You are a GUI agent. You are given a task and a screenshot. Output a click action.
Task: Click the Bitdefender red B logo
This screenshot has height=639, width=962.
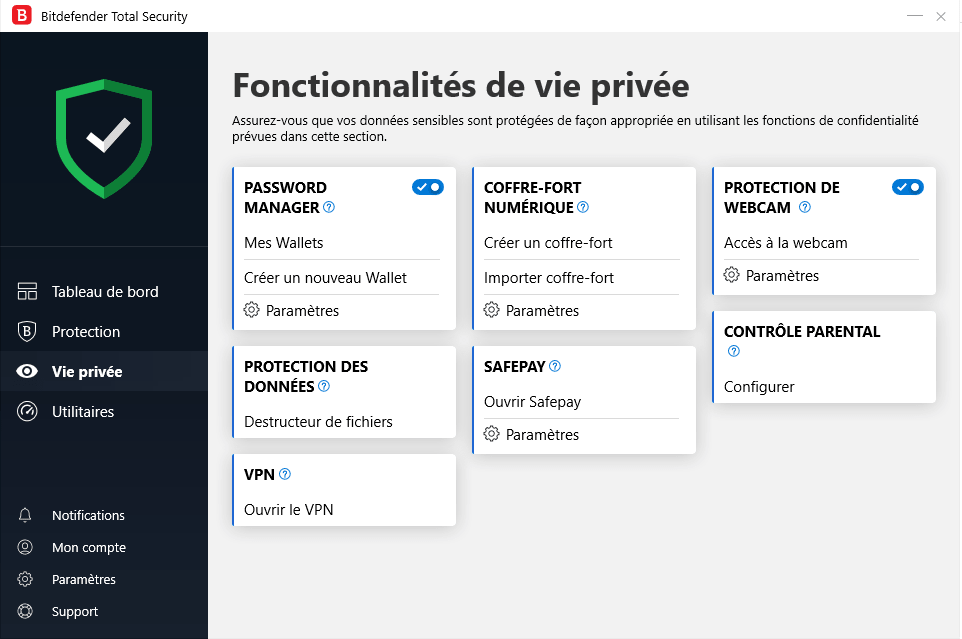tap(21, 15)
